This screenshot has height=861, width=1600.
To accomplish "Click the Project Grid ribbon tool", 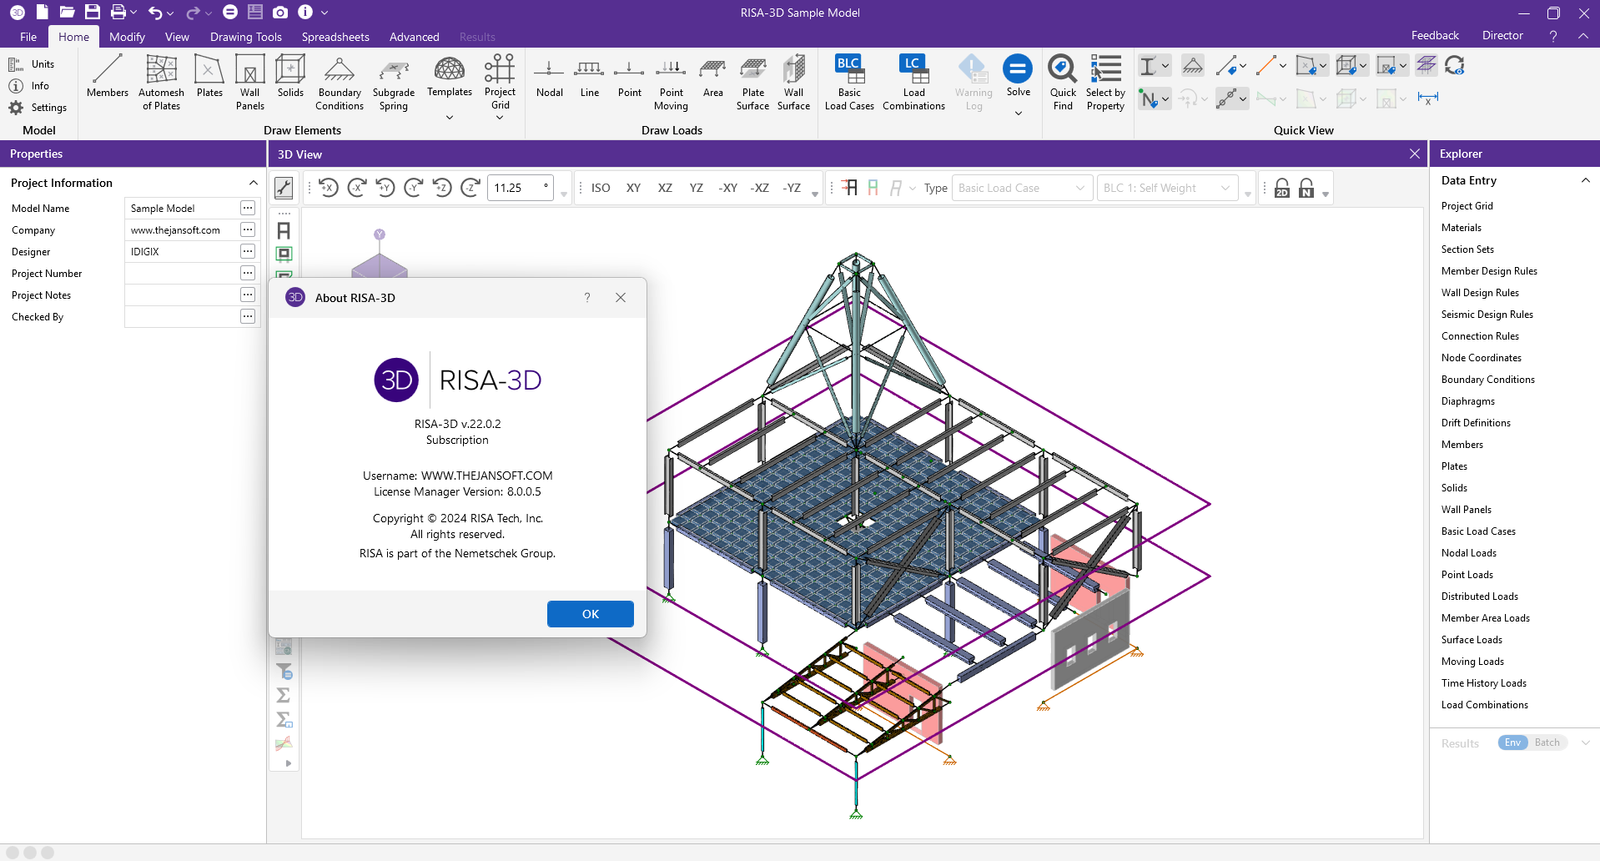I will [x=500, y=82].
